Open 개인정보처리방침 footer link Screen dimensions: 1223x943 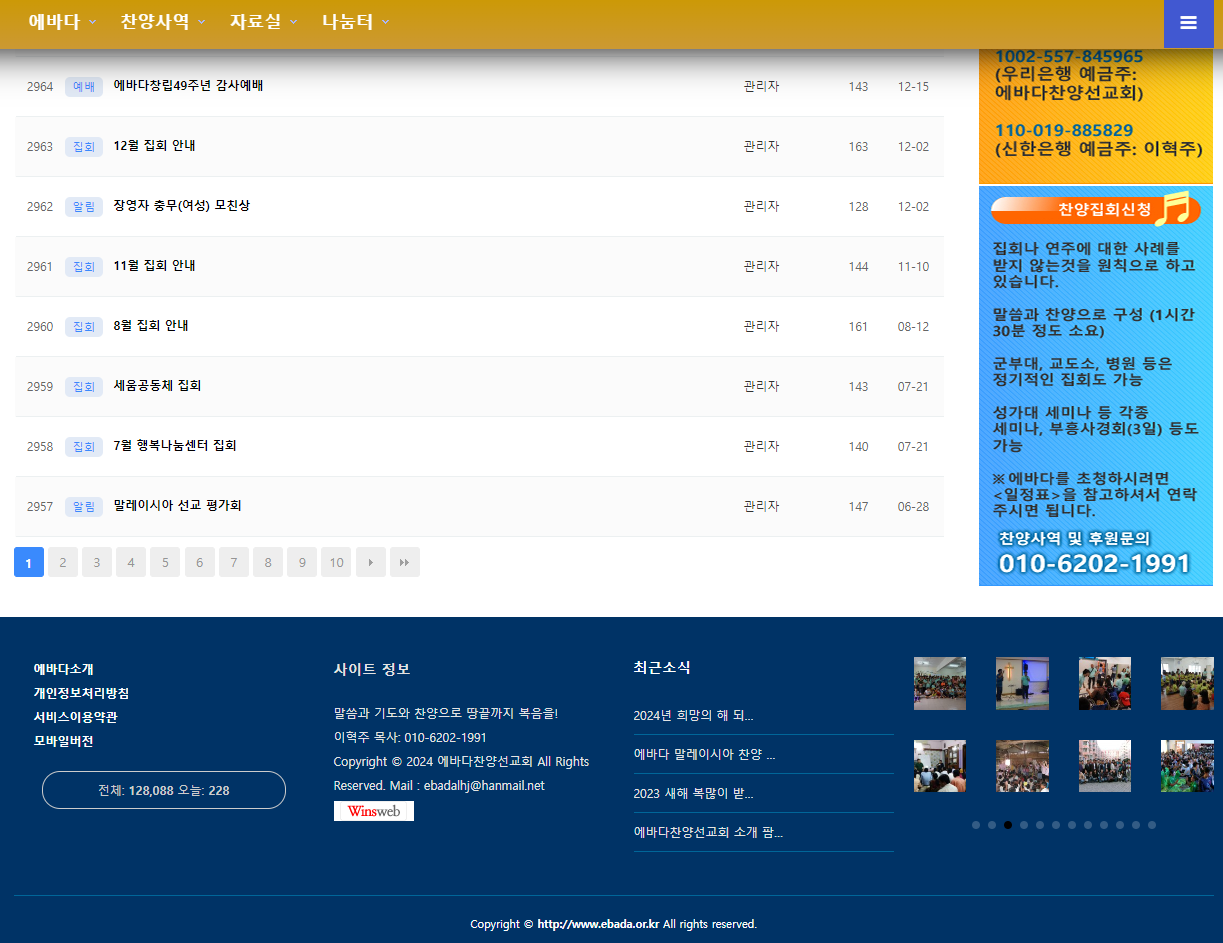81,693
